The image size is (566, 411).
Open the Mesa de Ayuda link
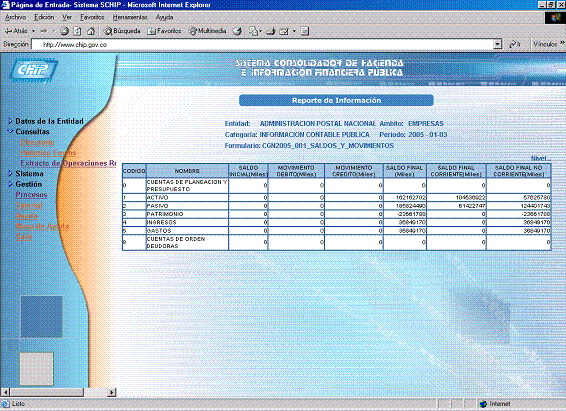(x=42, y=226)
